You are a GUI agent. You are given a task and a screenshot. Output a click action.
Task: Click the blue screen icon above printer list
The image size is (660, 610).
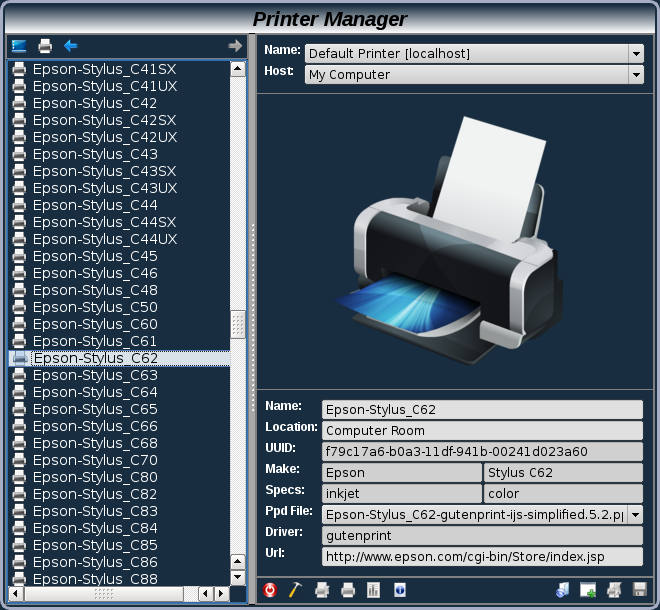19,45
